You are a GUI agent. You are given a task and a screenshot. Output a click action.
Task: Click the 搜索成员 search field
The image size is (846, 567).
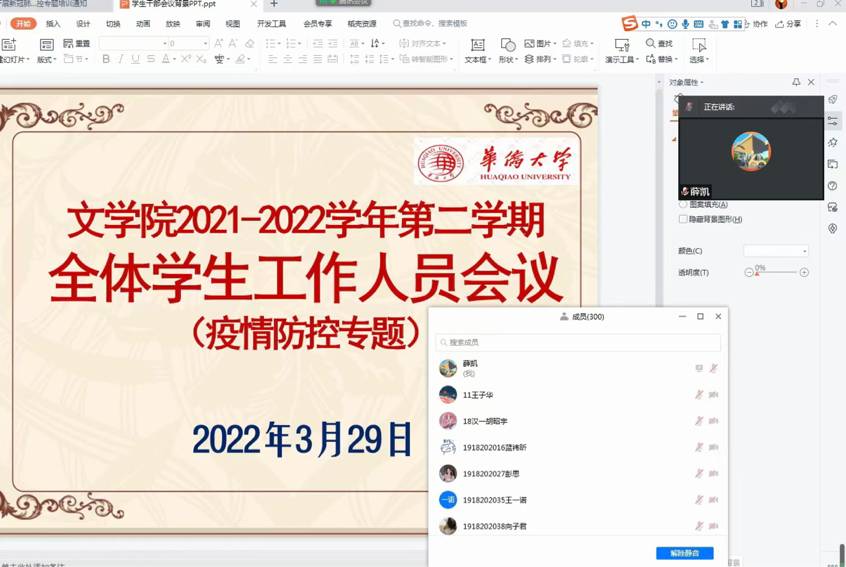pos(578,342)
